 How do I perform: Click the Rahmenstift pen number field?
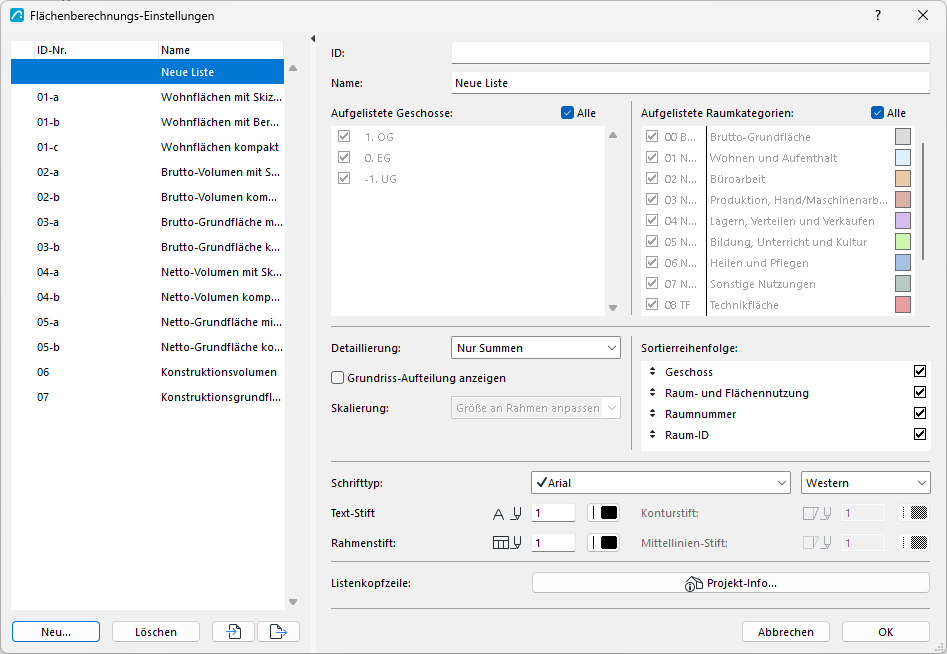click(553, 543)
